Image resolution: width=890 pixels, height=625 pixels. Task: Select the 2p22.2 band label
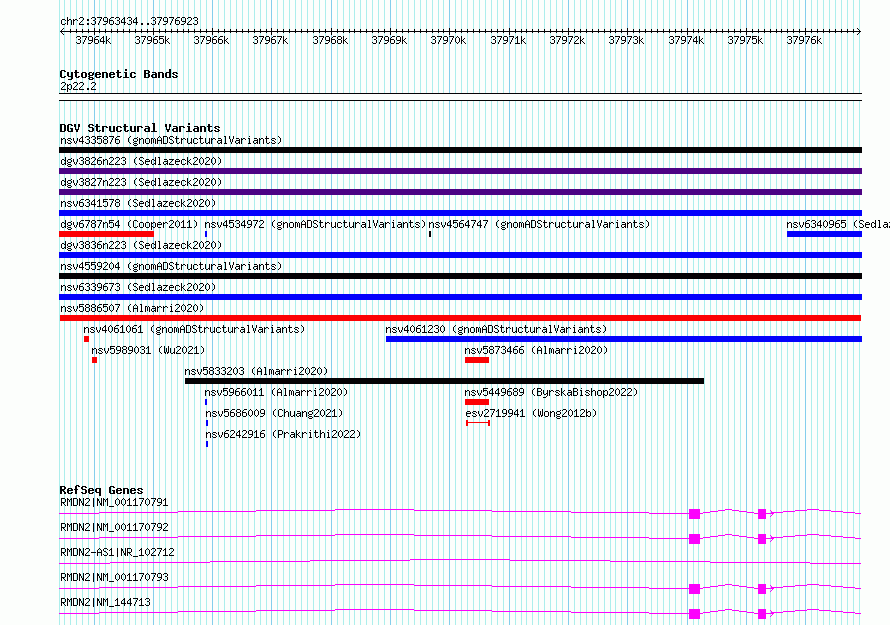pyautogui.click(x=78, y=86)
